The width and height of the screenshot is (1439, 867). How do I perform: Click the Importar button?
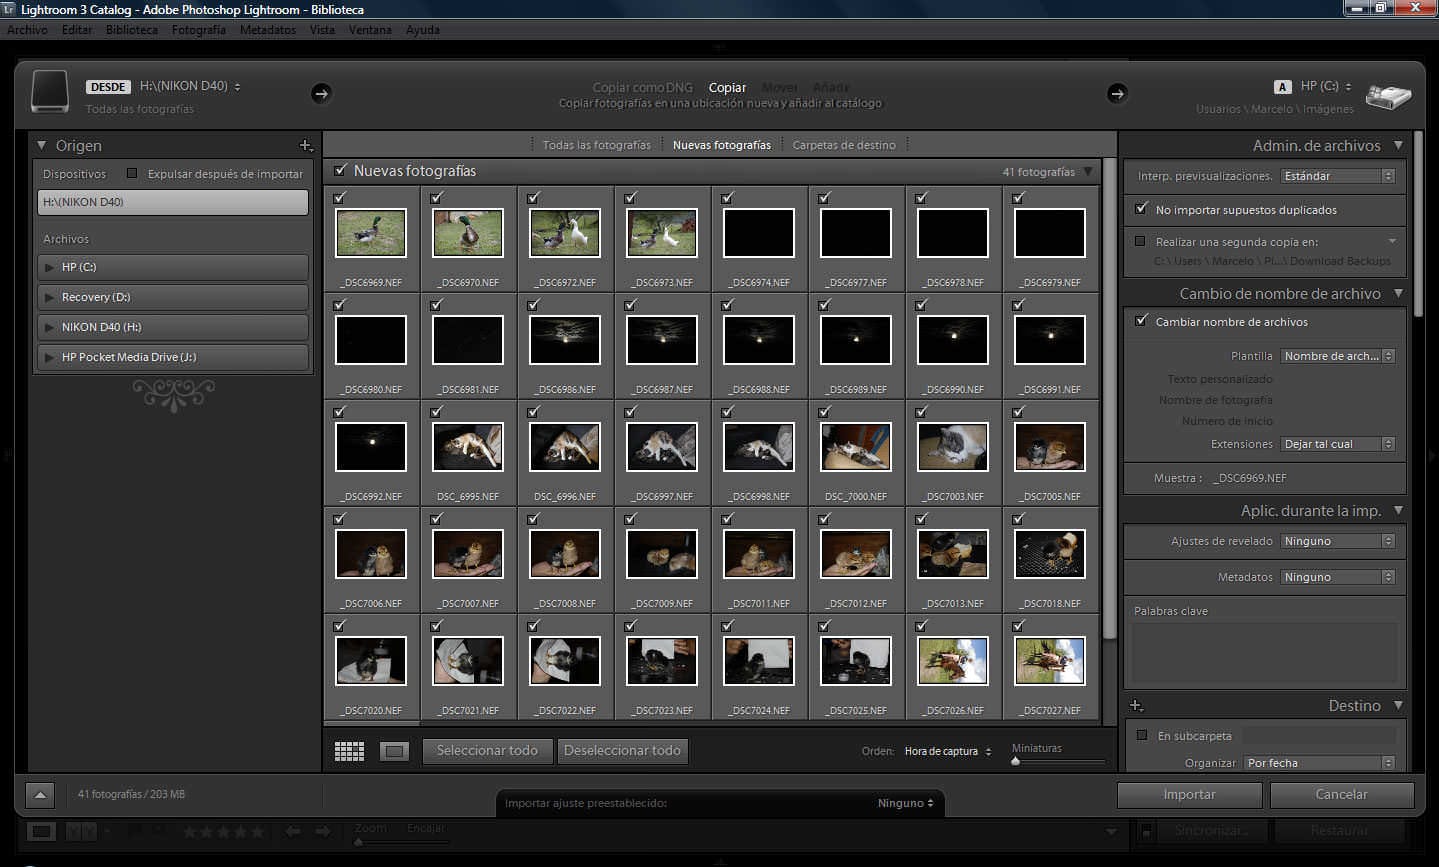pos(1189,795)
